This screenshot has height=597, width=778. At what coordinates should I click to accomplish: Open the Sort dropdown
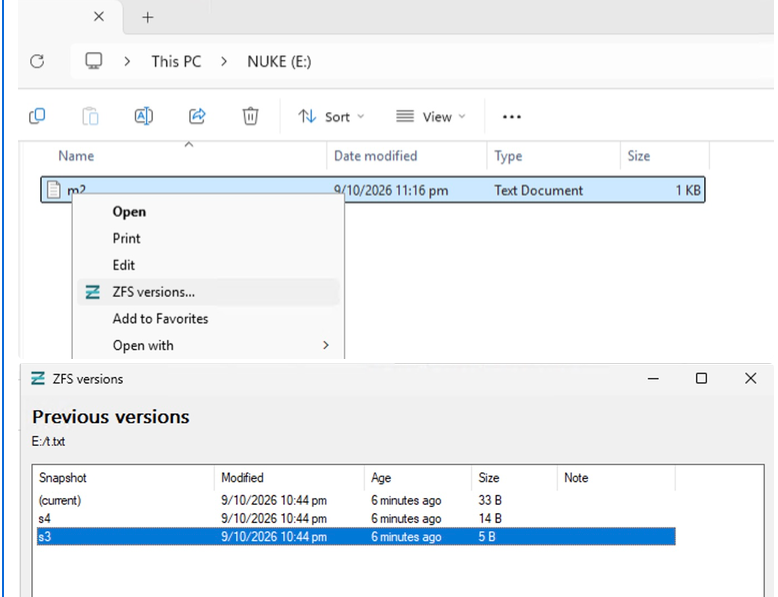[331, 117]
